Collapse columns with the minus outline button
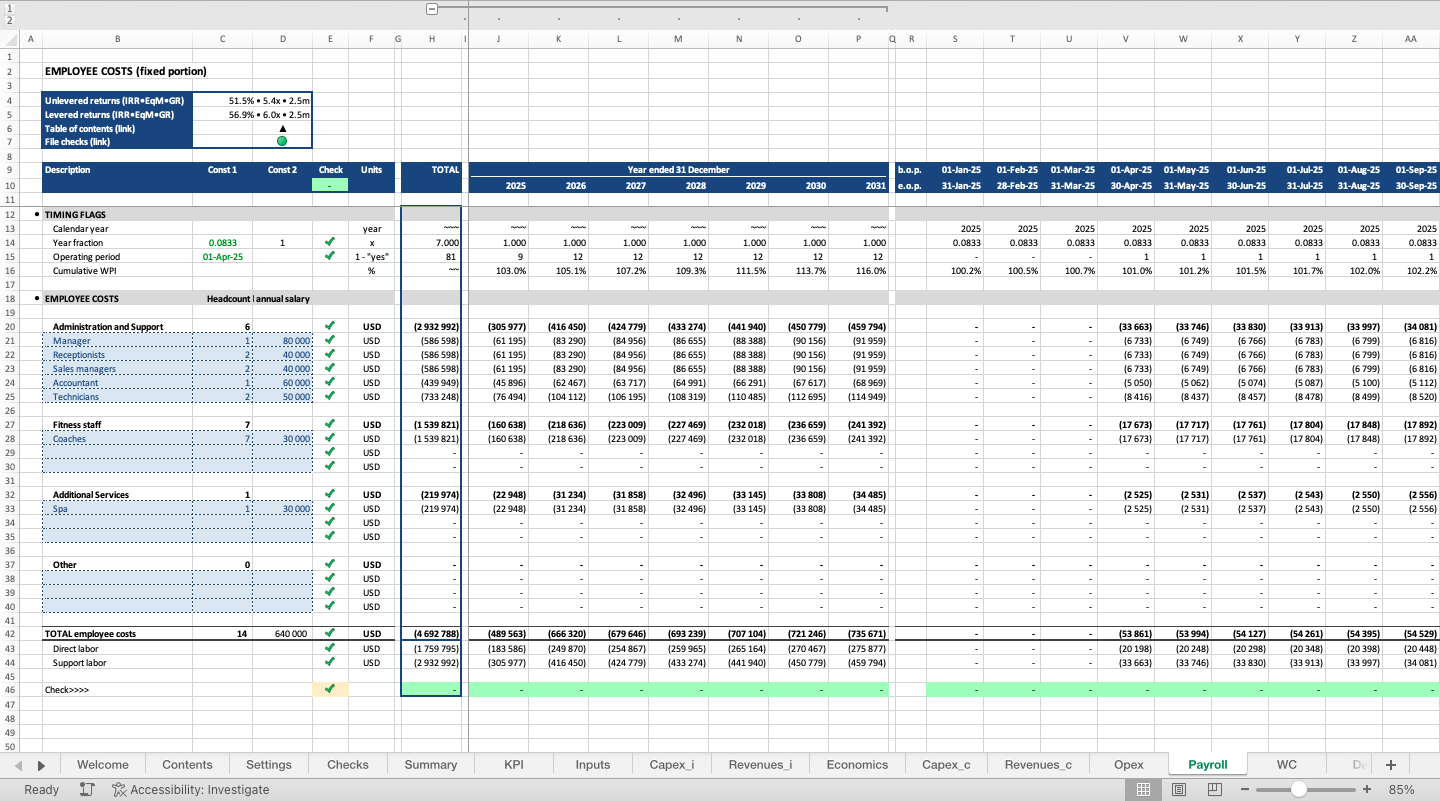Image resolution: width=1440 pixels, height=801 pixels. pos(430,8)
